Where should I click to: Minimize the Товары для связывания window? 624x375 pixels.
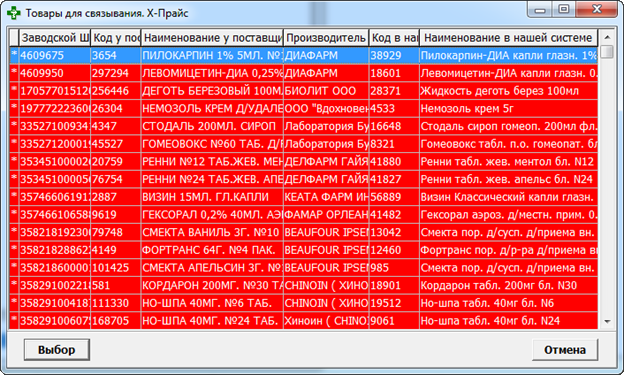[x=540, y=10]
